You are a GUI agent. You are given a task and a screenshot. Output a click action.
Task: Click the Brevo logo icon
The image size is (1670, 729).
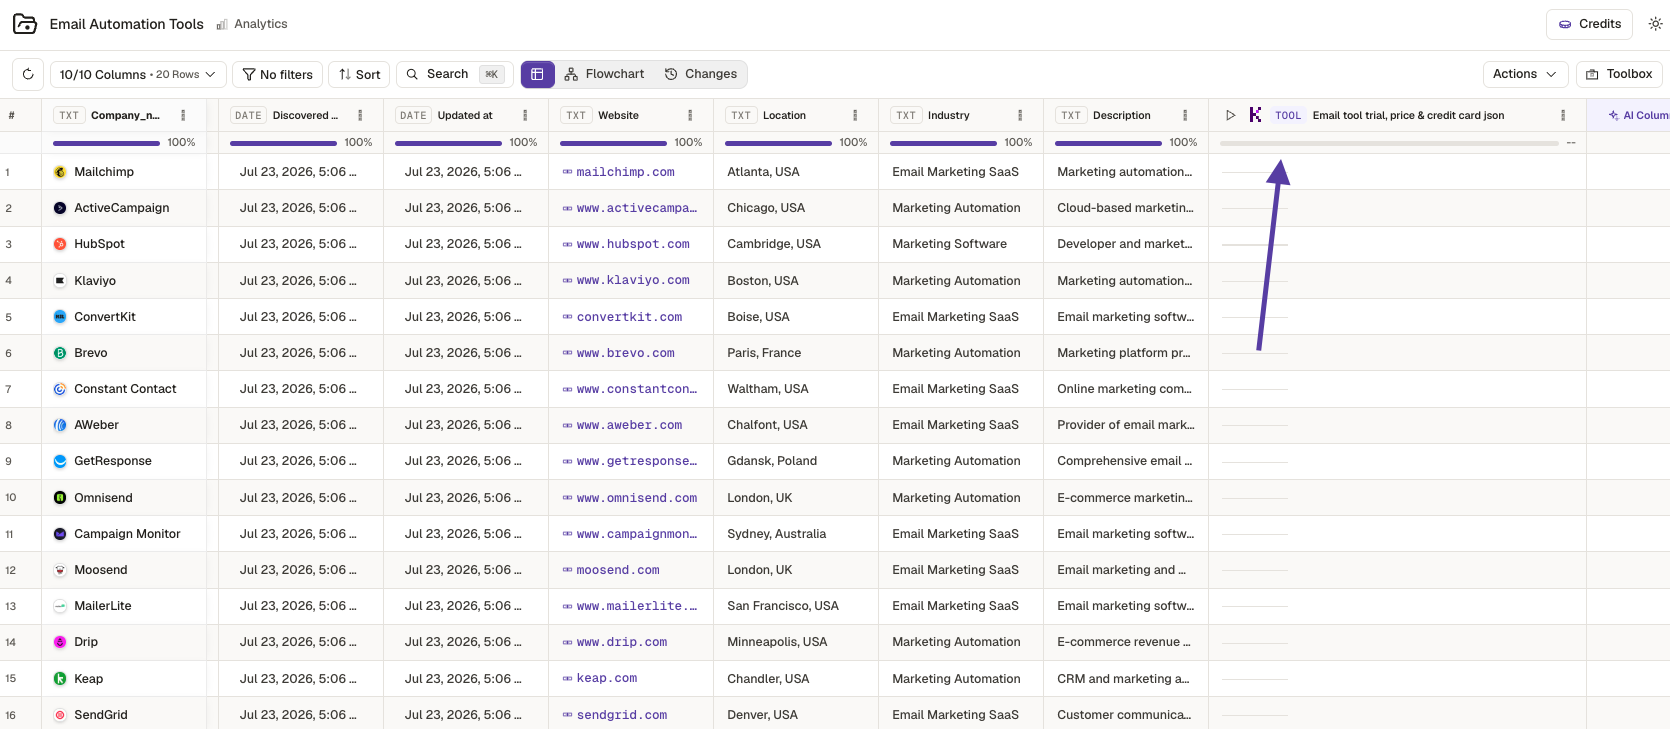tap(60, 353)
